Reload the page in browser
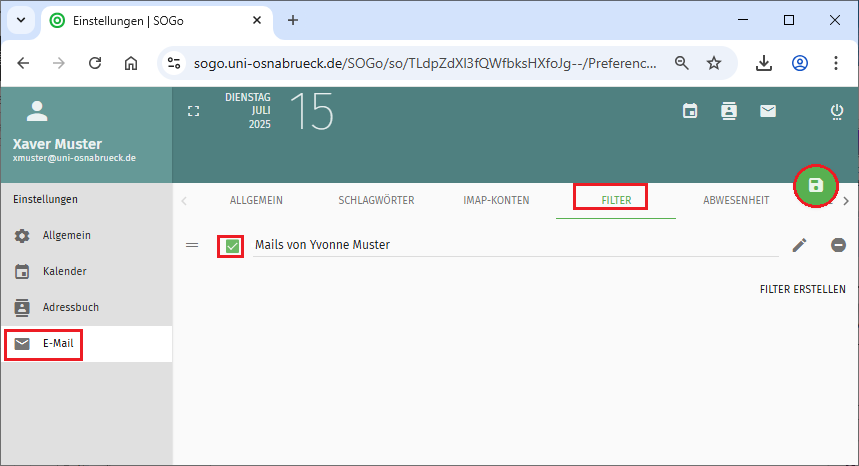This screenshot has width=859, height=466. coord(95,63)
